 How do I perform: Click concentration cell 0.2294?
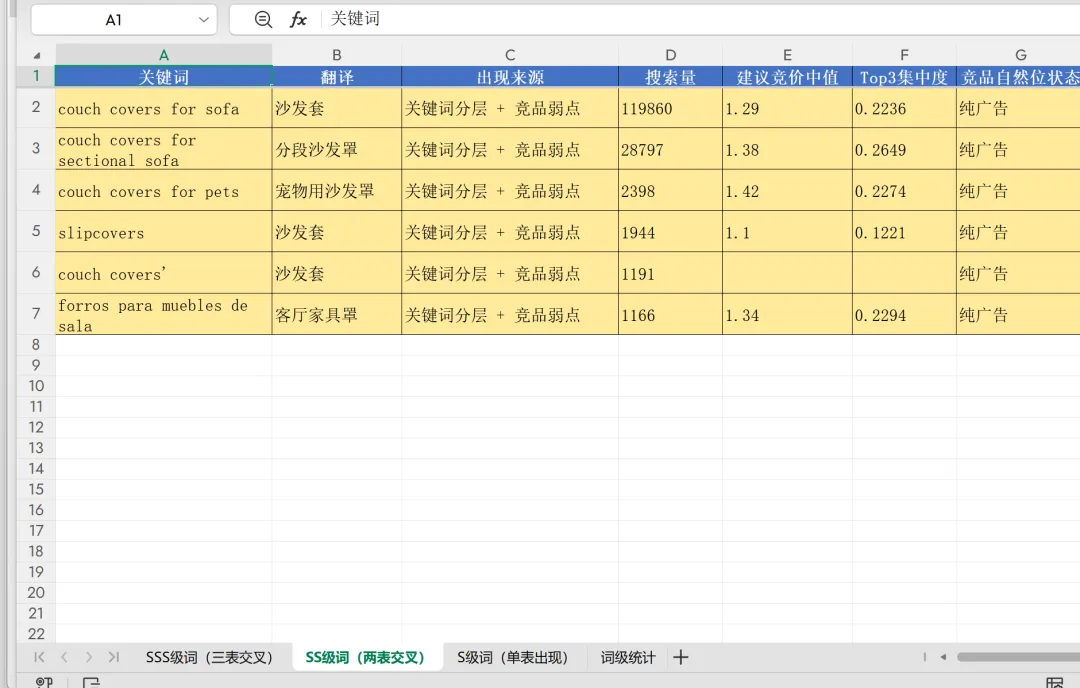point(904,314)
